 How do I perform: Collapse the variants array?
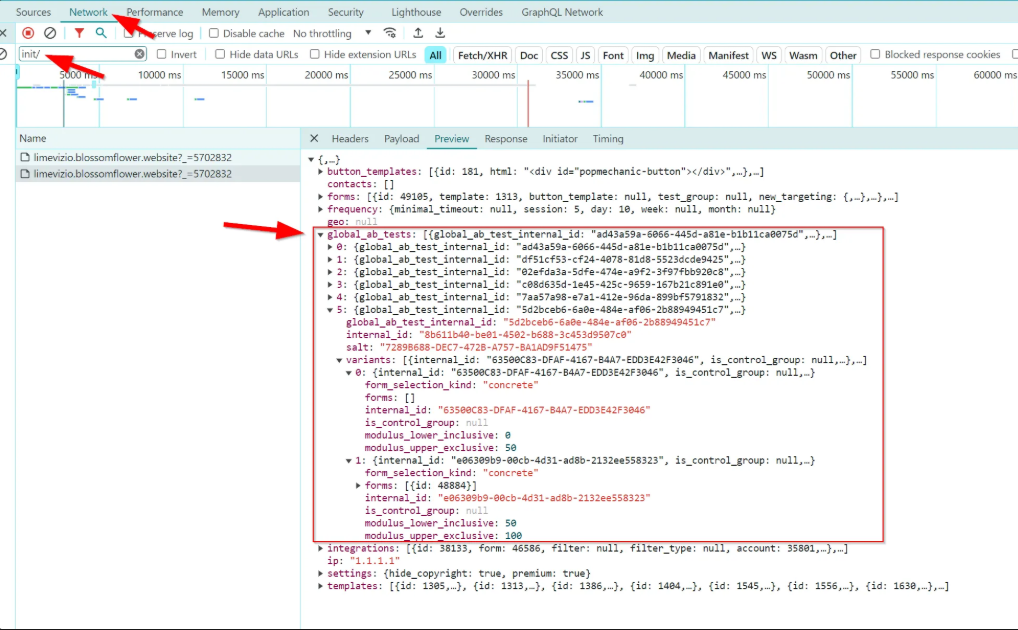point(340,360)
